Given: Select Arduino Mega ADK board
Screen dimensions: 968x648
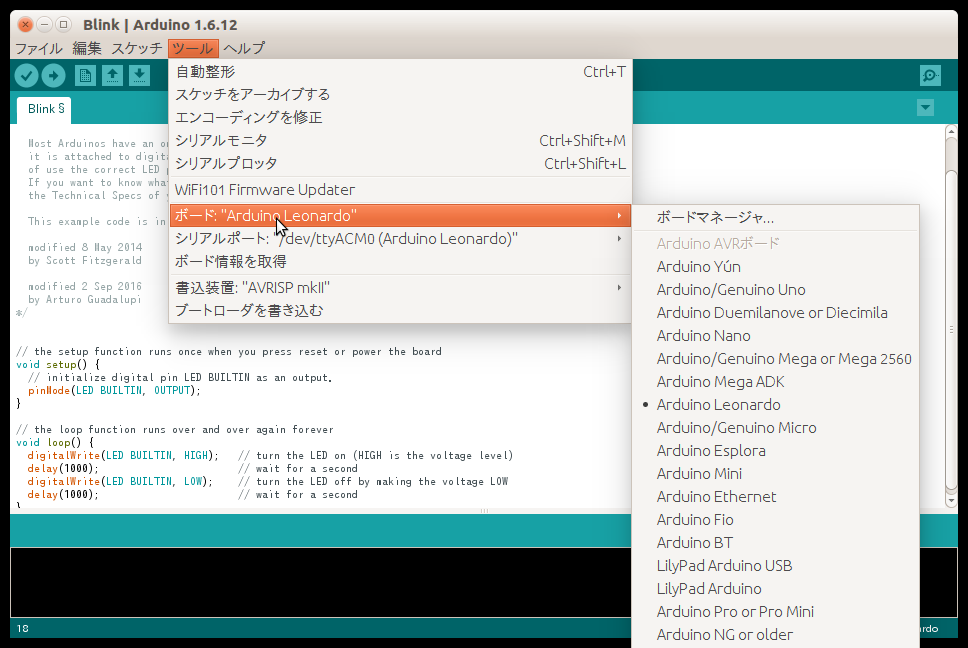Looking at the screenshot, I should point(775,381).
